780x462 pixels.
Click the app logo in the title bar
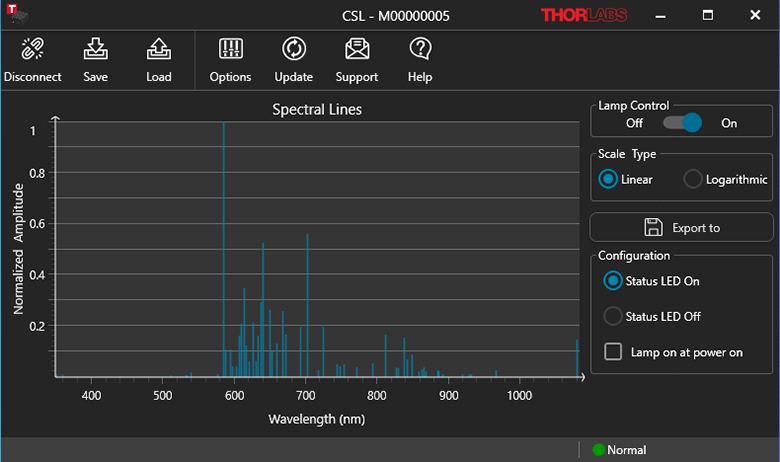[14, 14]
